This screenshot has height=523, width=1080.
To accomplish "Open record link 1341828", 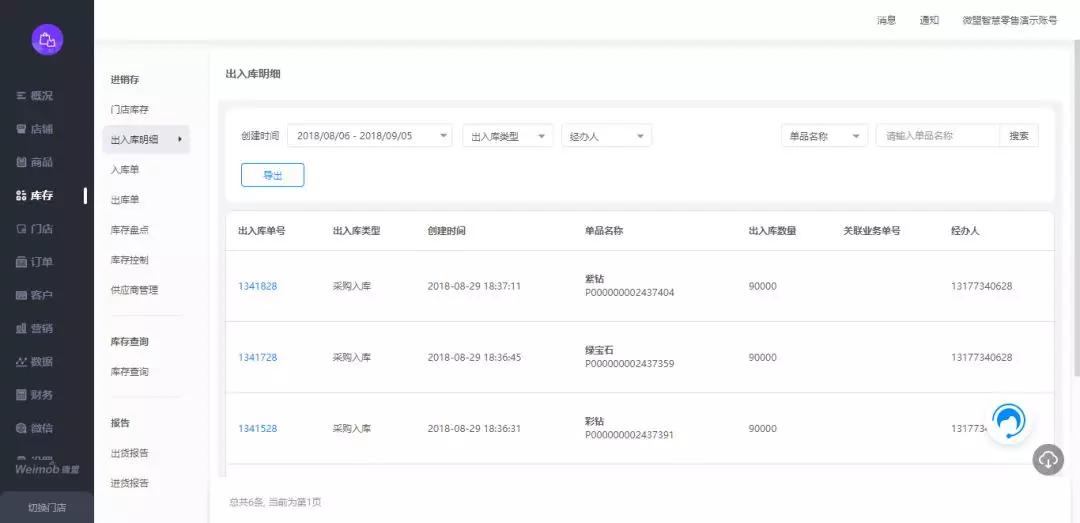I will click(258, 286).
